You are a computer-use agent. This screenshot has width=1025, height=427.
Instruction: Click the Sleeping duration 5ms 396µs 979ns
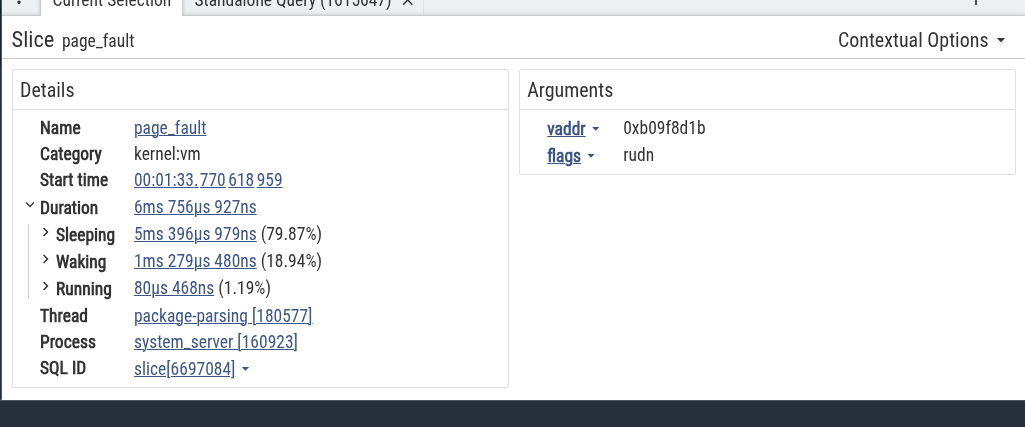[x=195, y=235]
